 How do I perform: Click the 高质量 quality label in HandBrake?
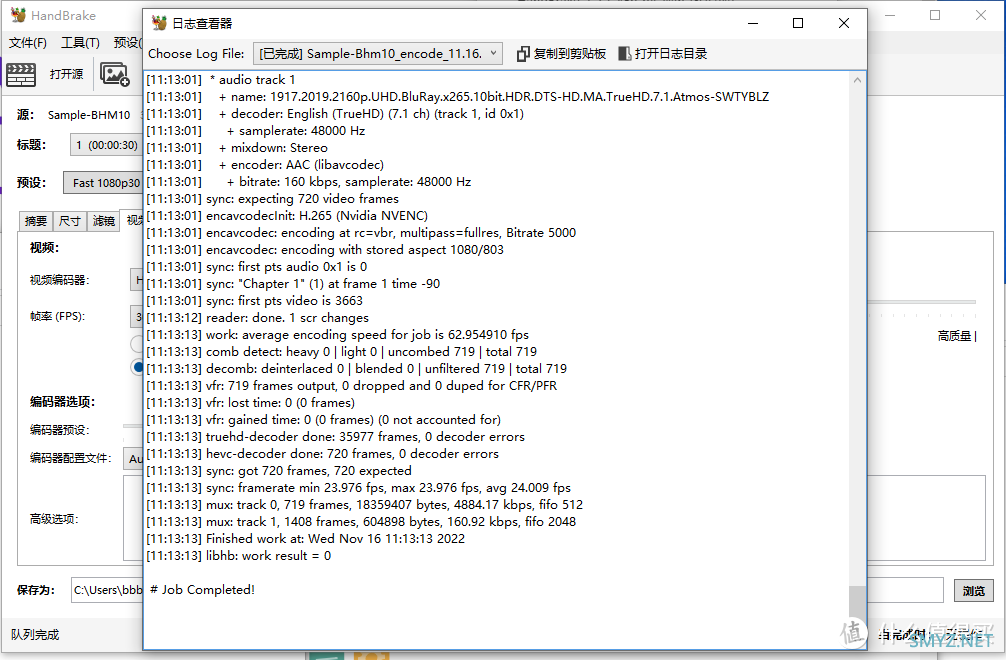954,336
